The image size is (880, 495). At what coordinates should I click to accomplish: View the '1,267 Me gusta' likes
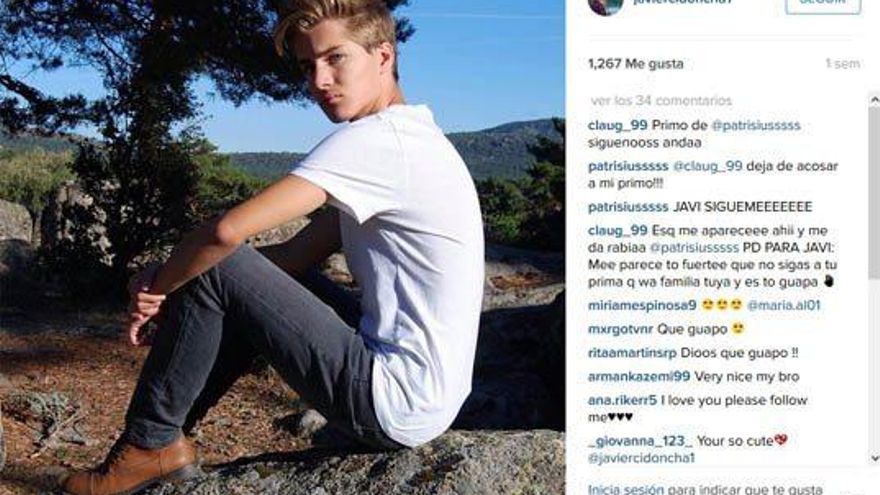[x=635, y=64]
